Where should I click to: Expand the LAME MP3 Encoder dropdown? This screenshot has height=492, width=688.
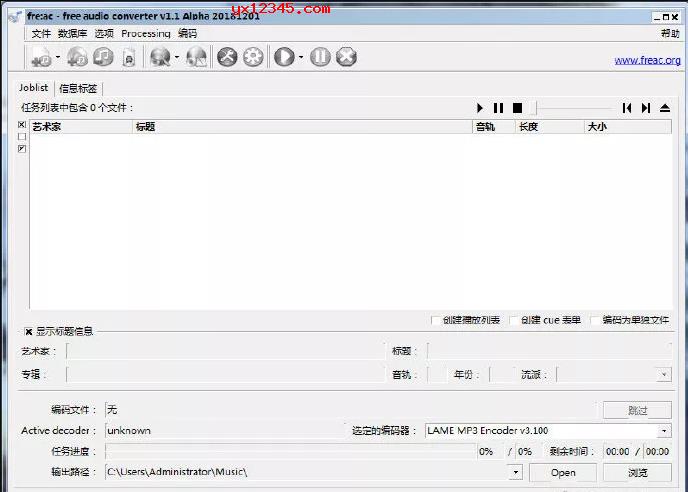664,431
